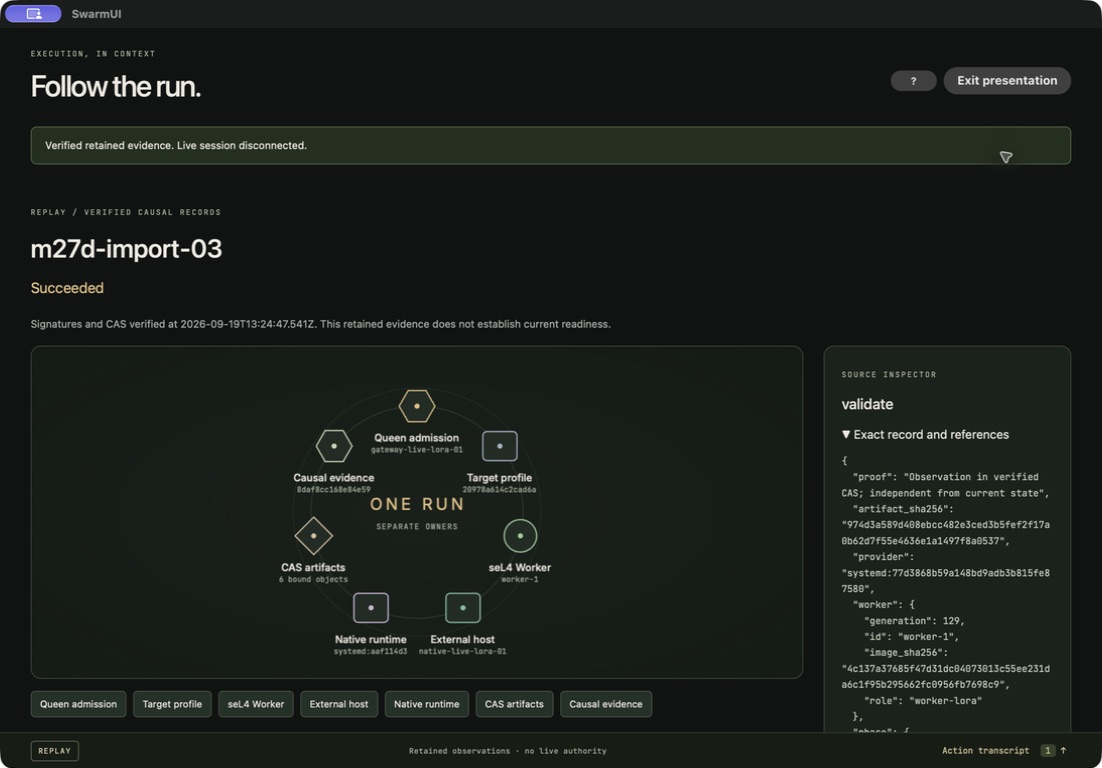Select the External host square node

click(462, 608)
